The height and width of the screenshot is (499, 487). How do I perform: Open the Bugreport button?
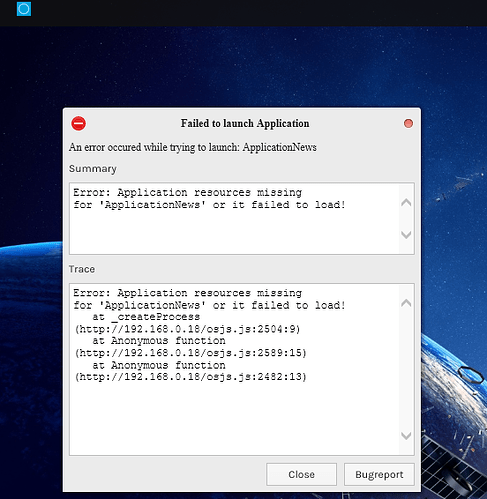pos(379,474)
